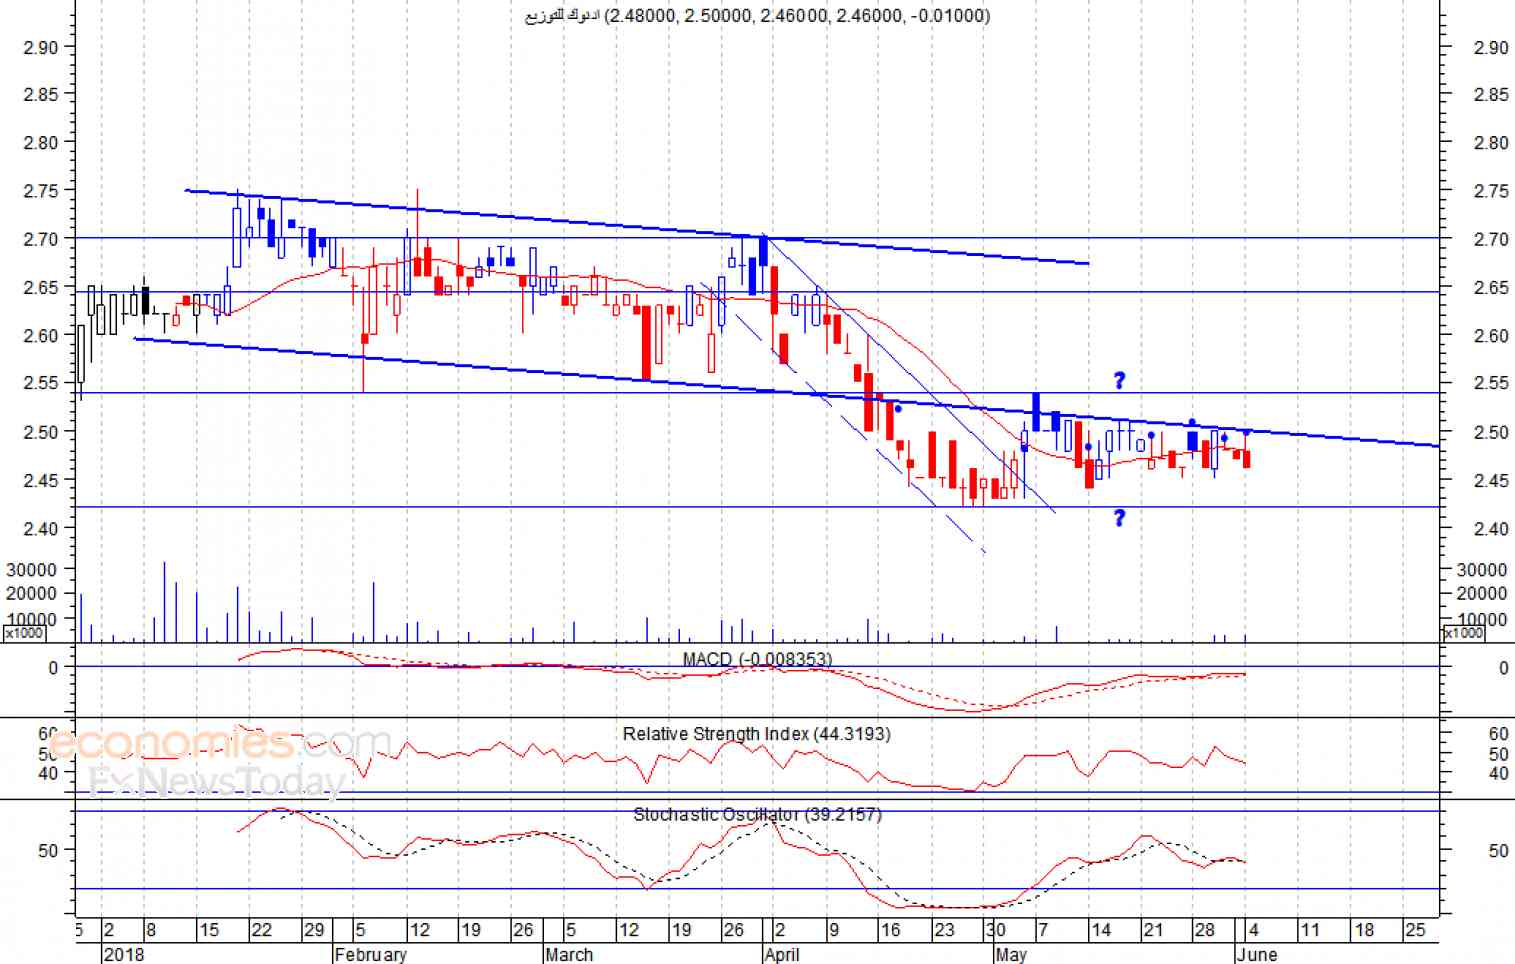Image resolution: width=1515 pixels, height=964 pixels.
Task: Click the lower blue question mark
Action: coord(1119,517)
